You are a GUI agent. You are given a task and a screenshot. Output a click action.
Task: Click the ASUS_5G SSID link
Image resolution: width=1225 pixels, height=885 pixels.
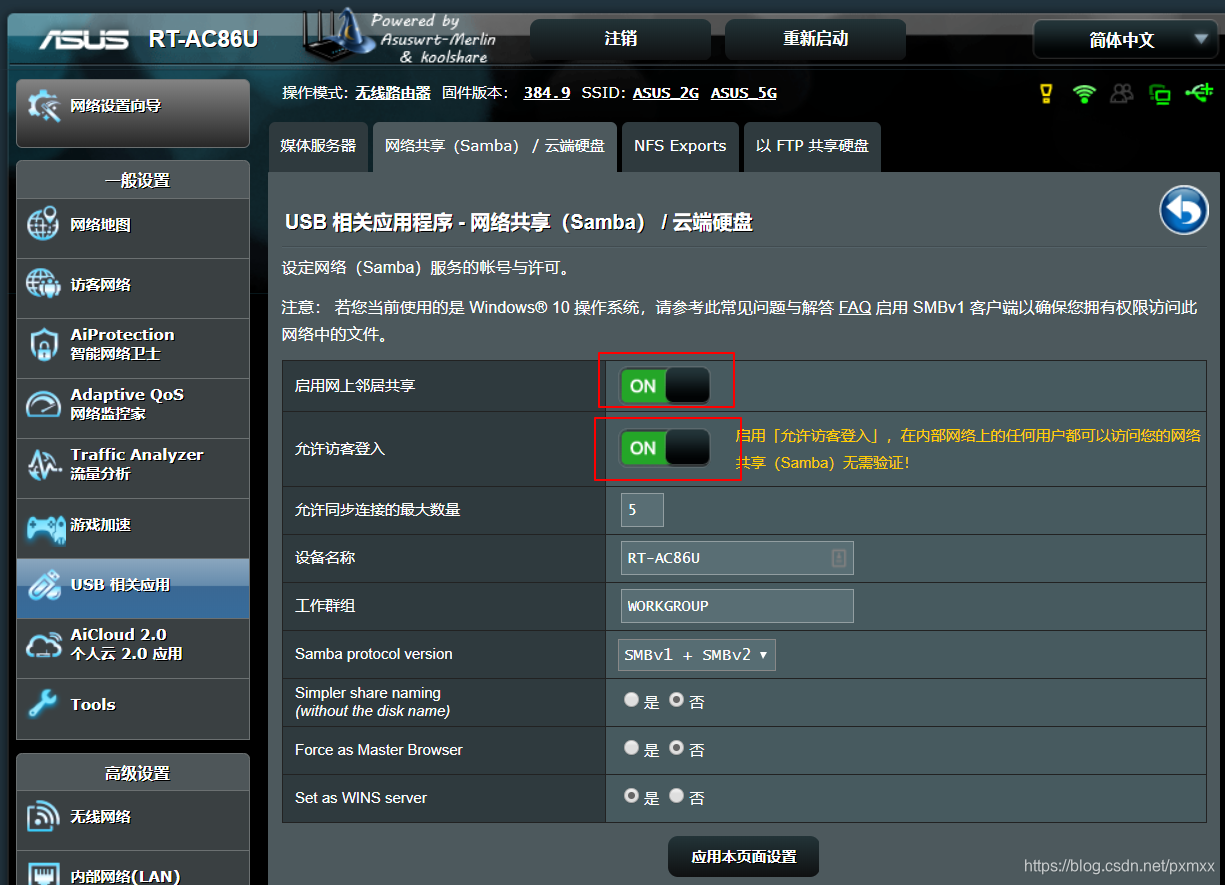coord(744,93)
